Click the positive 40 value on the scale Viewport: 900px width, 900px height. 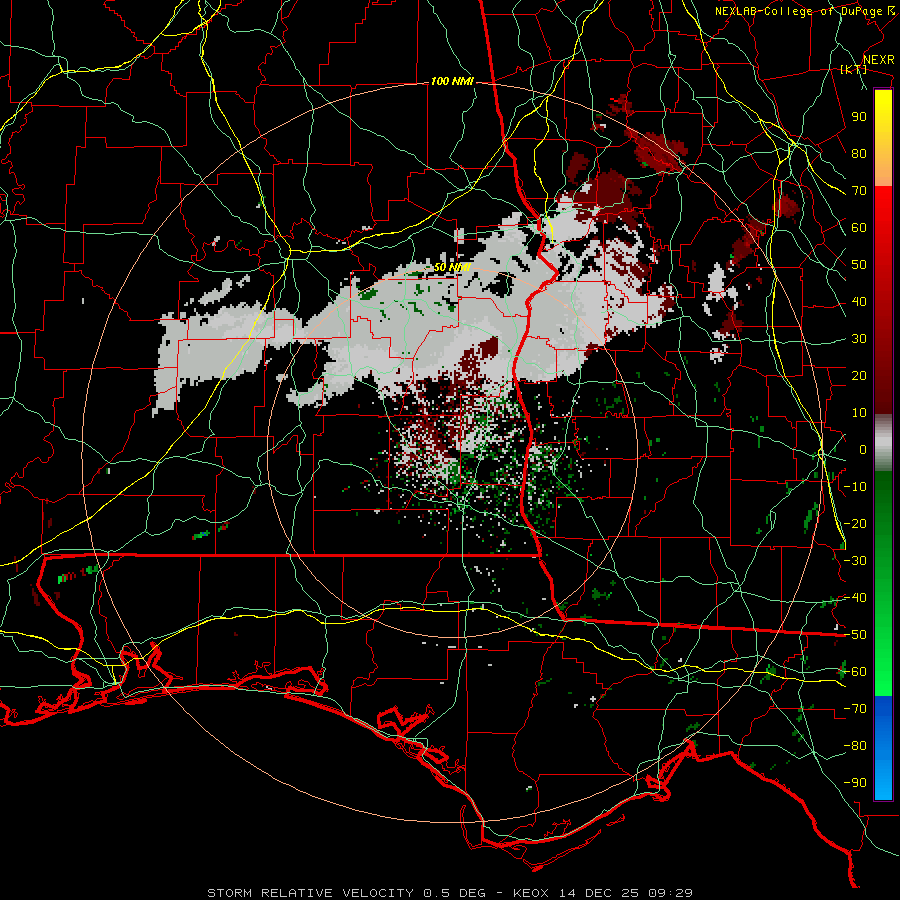point(859,301)
